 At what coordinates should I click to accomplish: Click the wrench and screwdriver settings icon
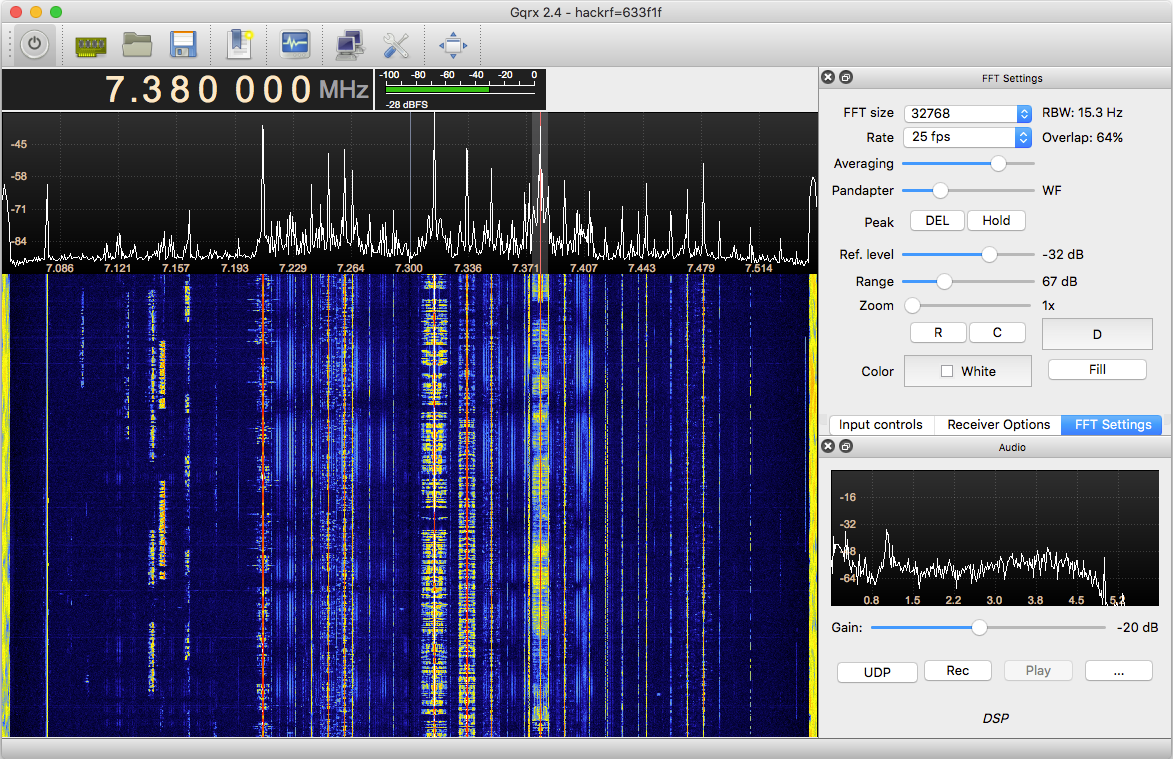coord(396,44)
